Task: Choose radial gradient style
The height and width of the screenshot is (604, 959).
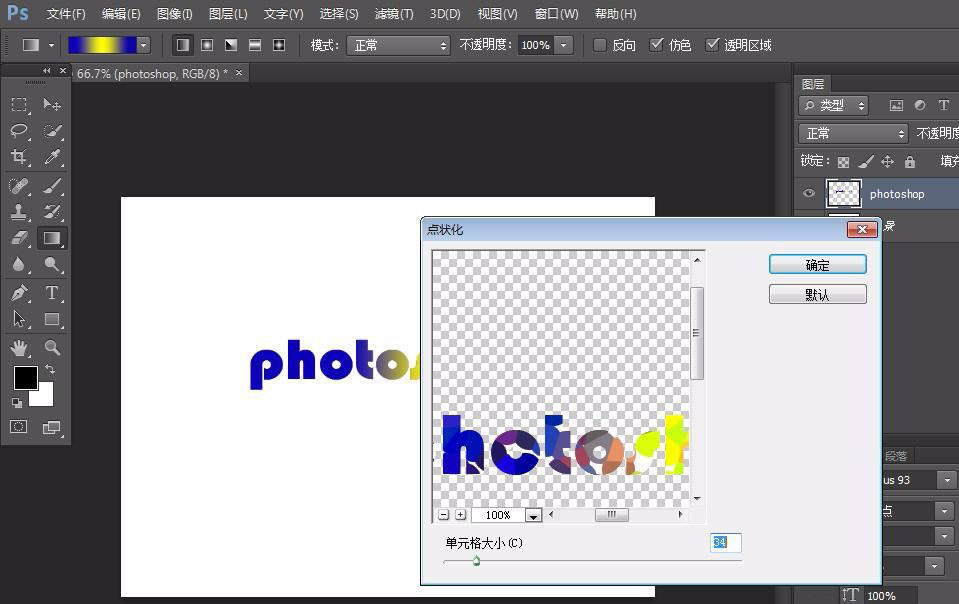Action: pyautogui.click(x=207, y=45)
